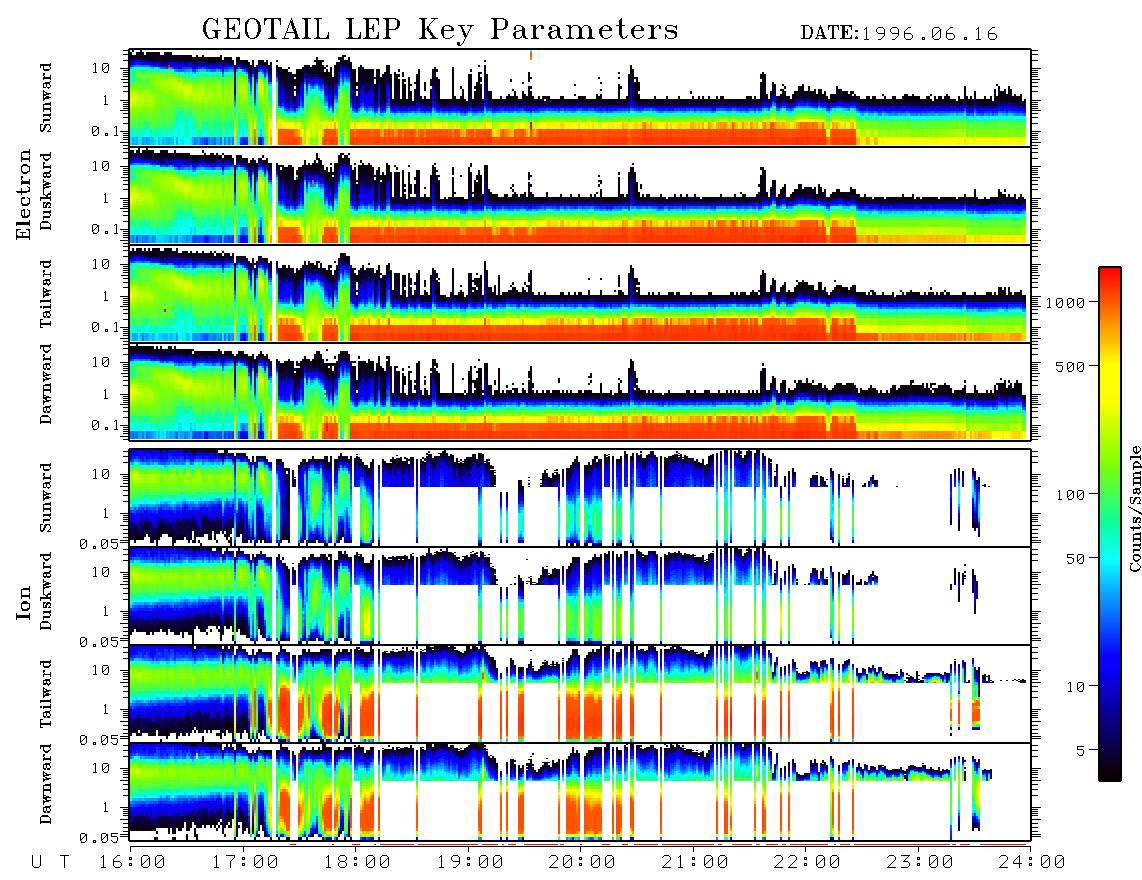
Task: Click the 100 colorbar tick value
Action: click(1070, 495)
